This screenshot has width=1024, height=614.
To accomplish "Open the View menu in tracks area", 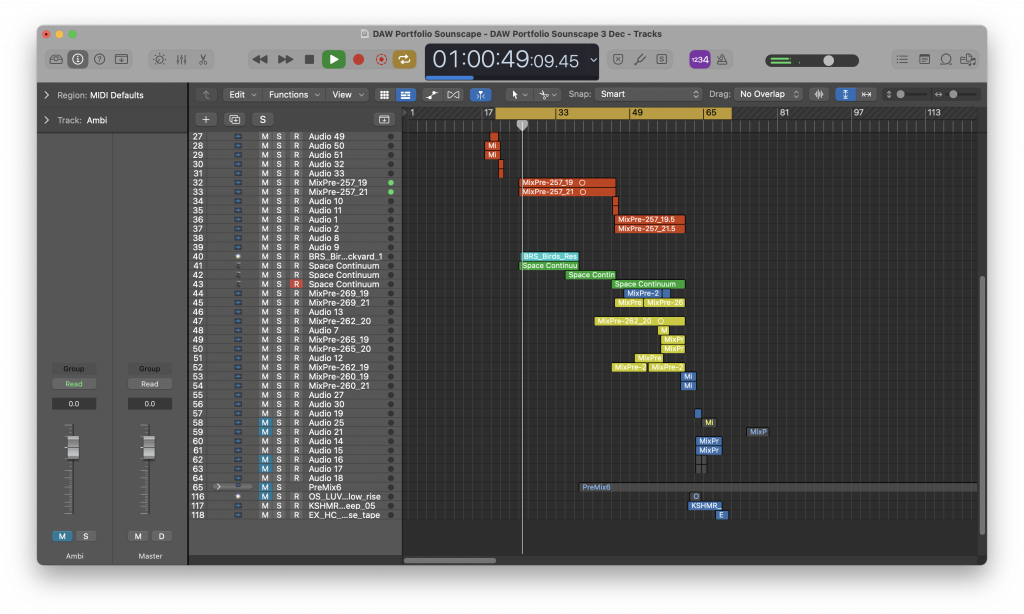I will [347, 95].
